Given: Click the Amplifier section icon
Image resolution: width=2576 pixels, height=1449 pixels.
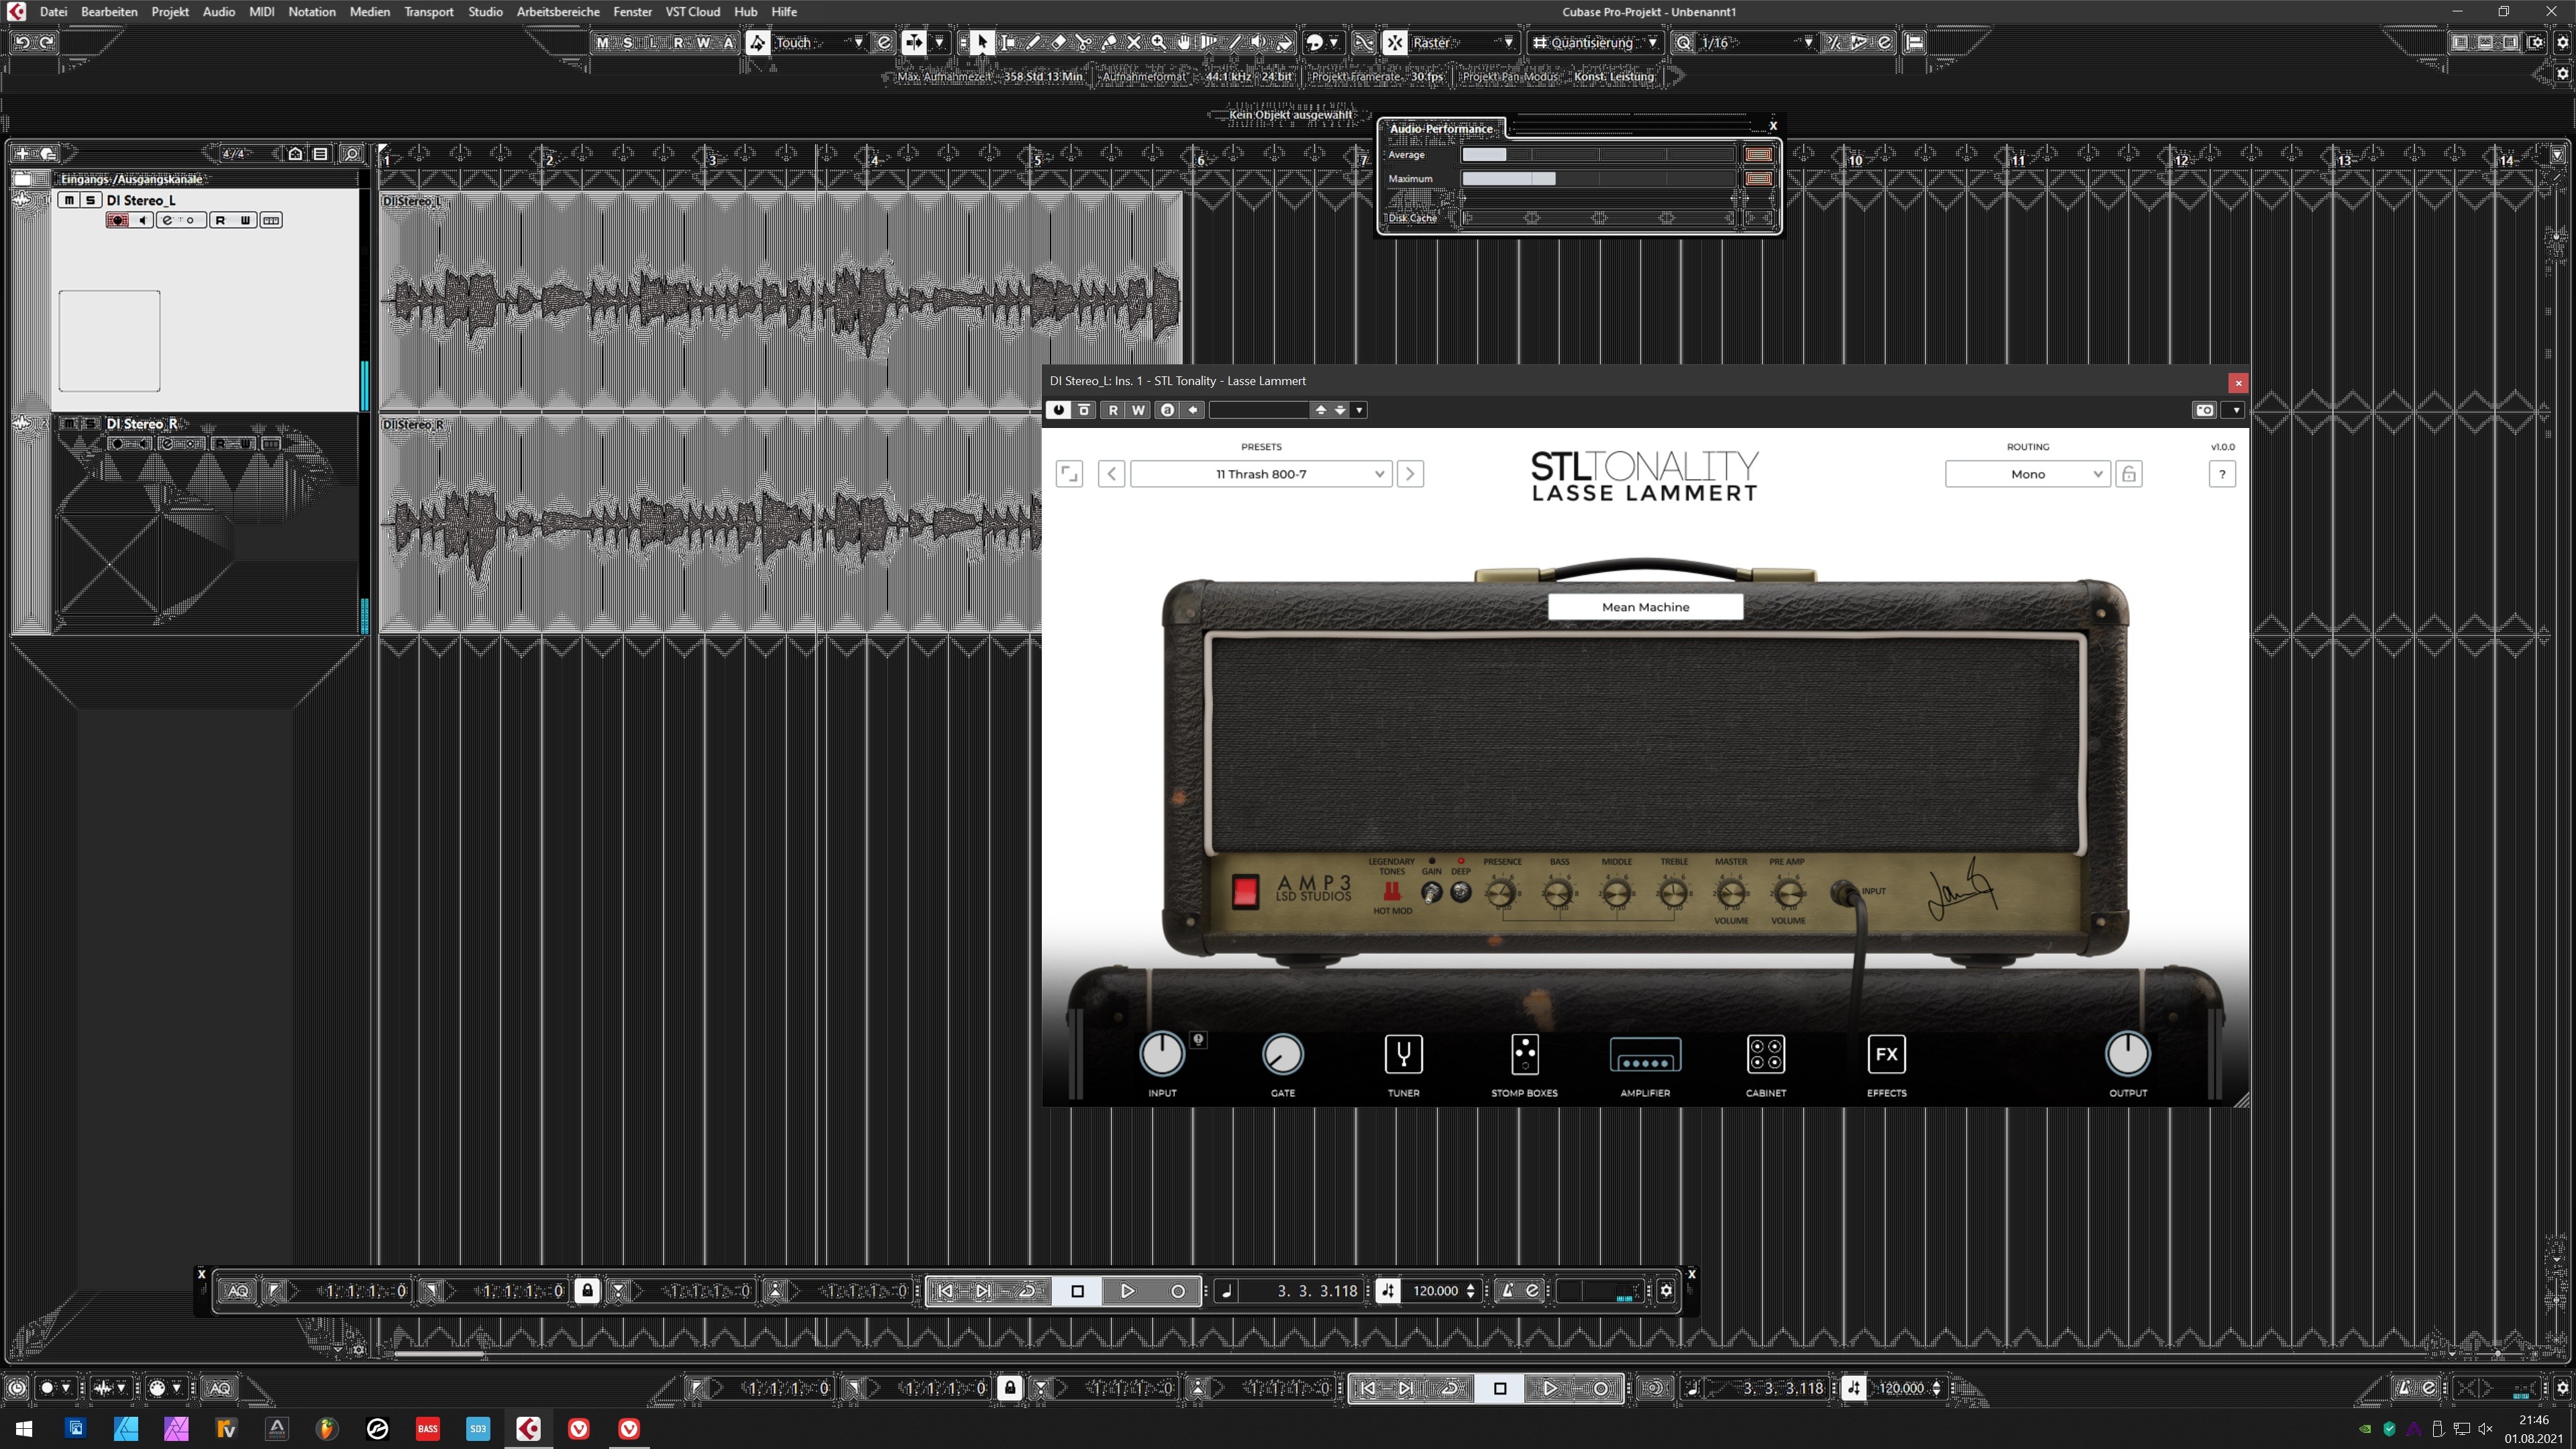Looking at the screenshot, I should [x=1645, y=1054].
